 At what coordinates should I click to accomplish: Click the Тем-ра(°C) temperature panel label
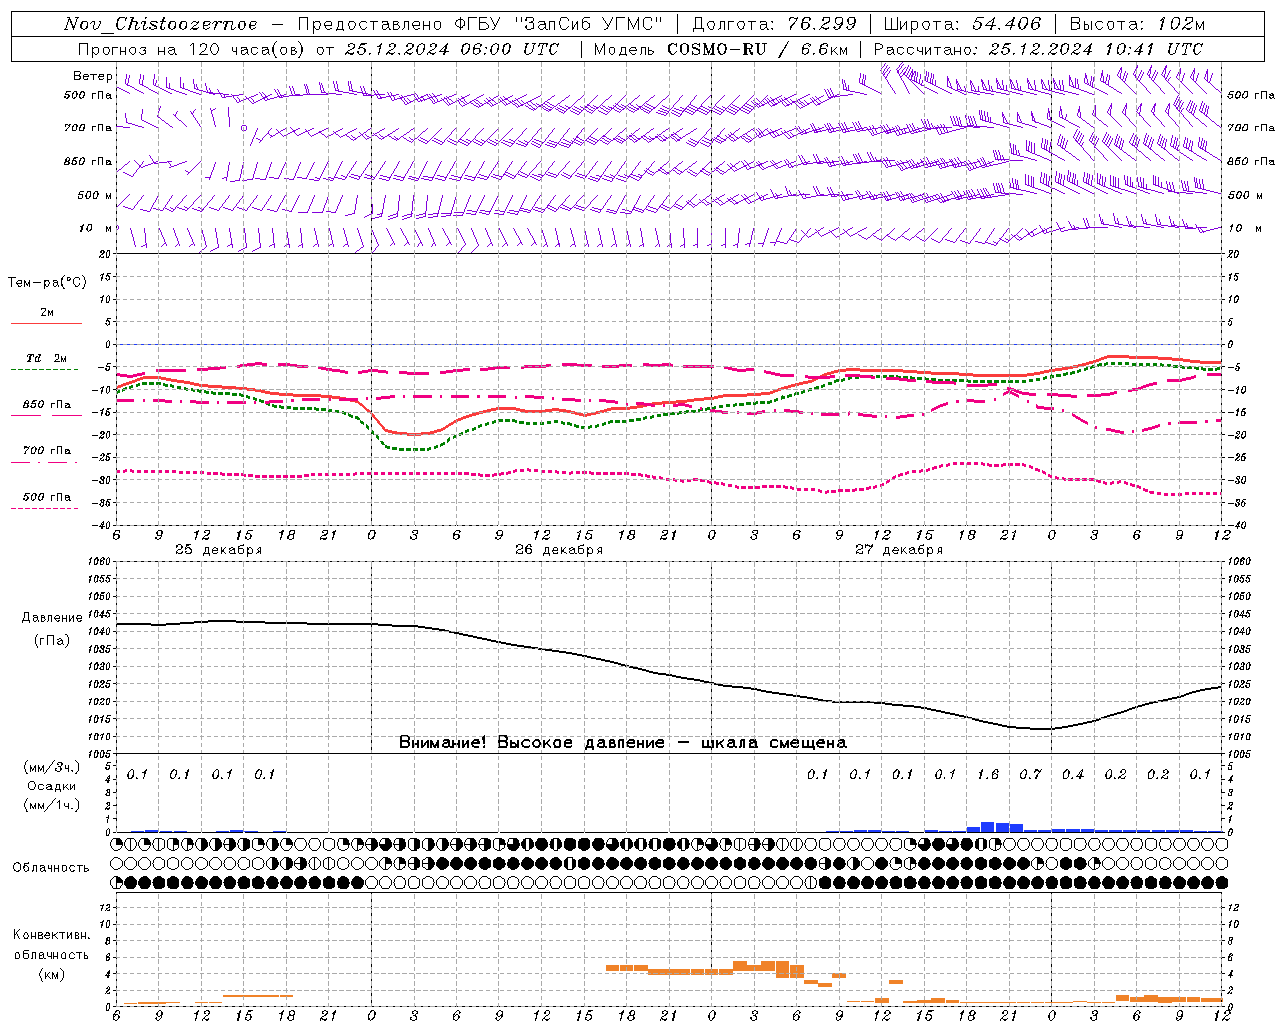47,282
